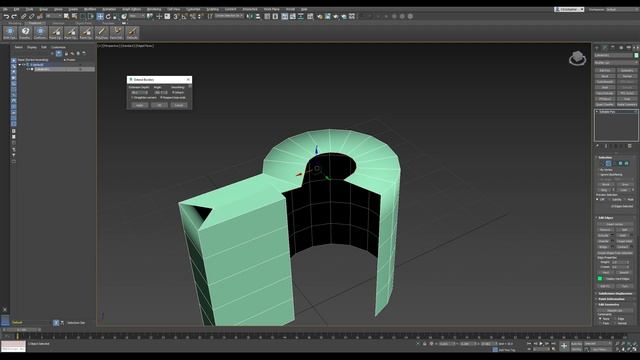This screenshot has height=360, width=640.
Task: Open the user sign-in dropdown
Action: [x=569, y=9]
